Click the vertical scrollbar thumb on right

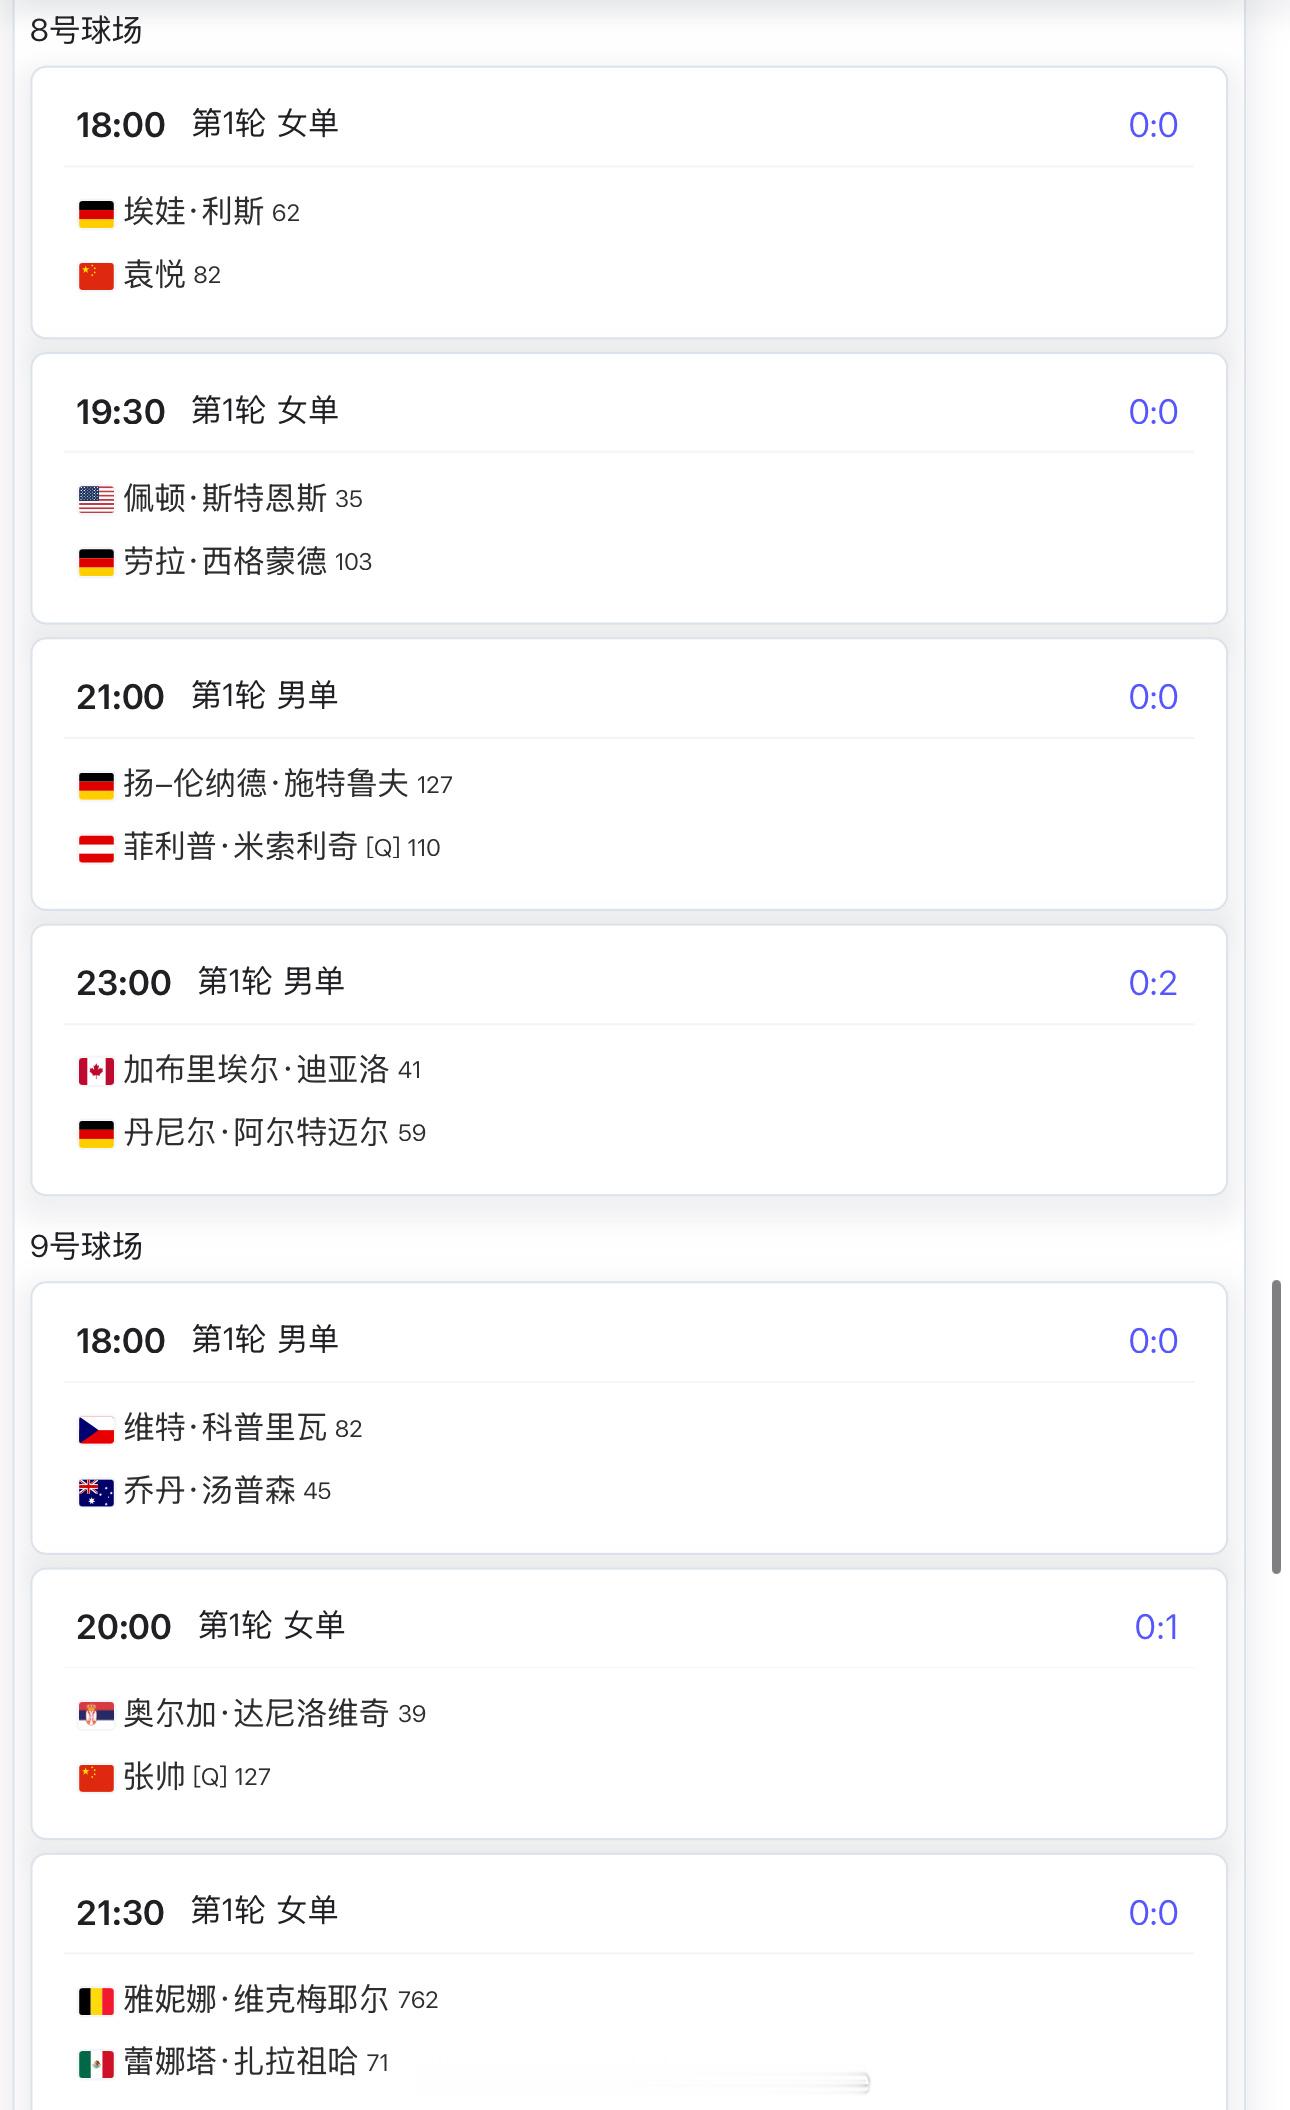pos(1276,1426)
